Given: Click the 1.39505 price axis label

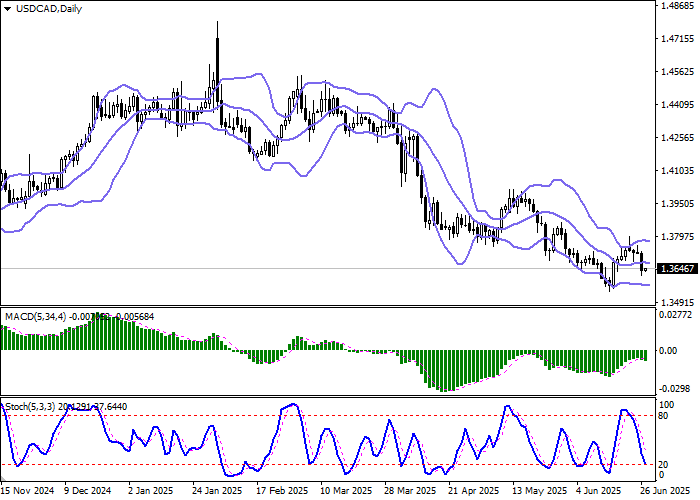Looking at the screenshot, I should pyautogui.click(x=678, y=203).
